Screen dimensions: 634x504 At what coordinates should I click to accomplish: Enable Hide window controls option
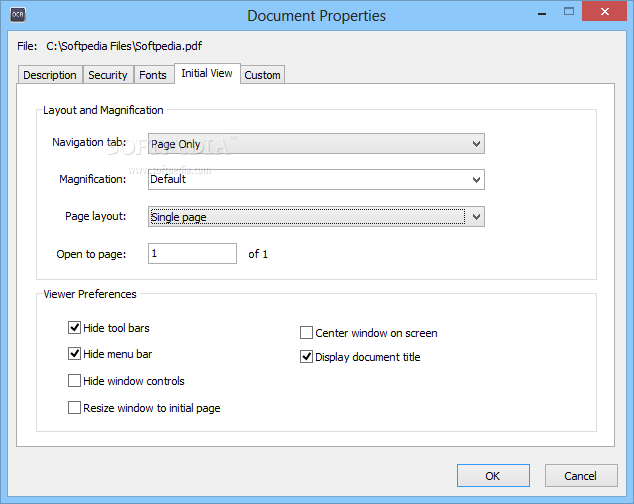point(74,381)
